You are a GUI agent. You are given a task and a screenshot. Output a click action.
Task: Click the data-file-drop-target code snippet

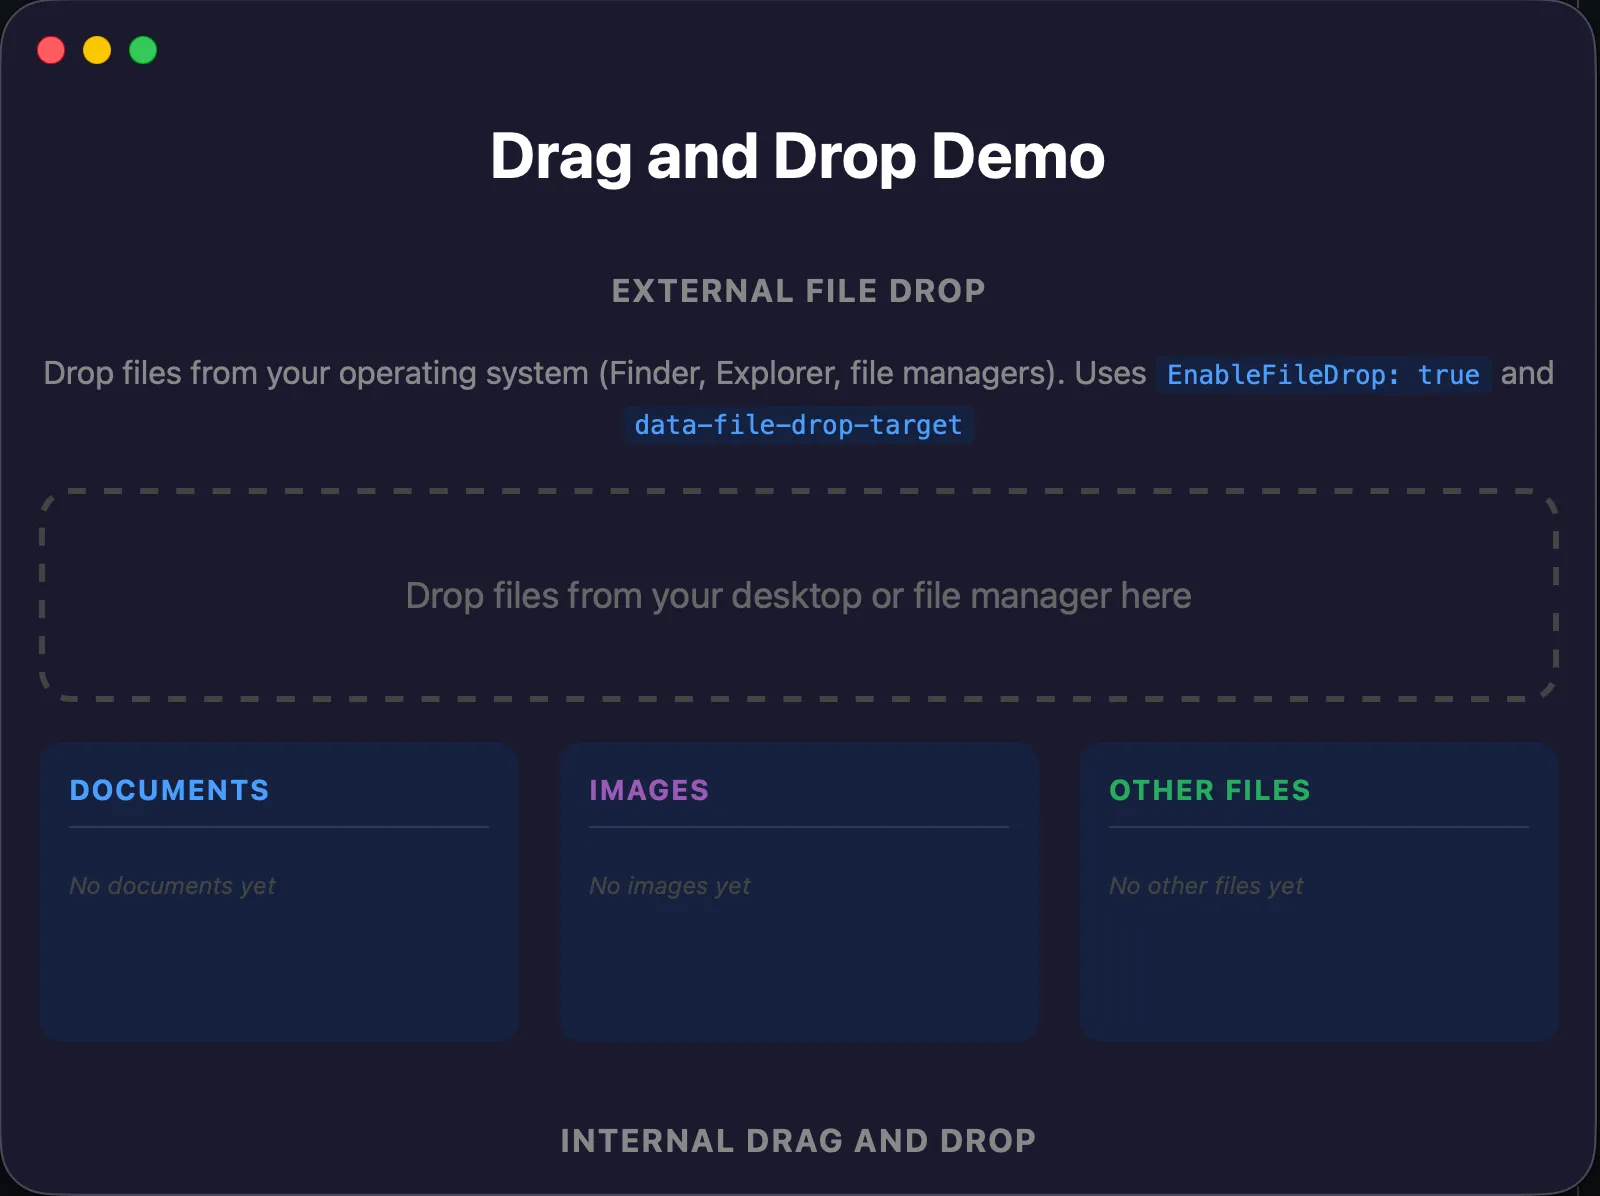tap(798, 425)
